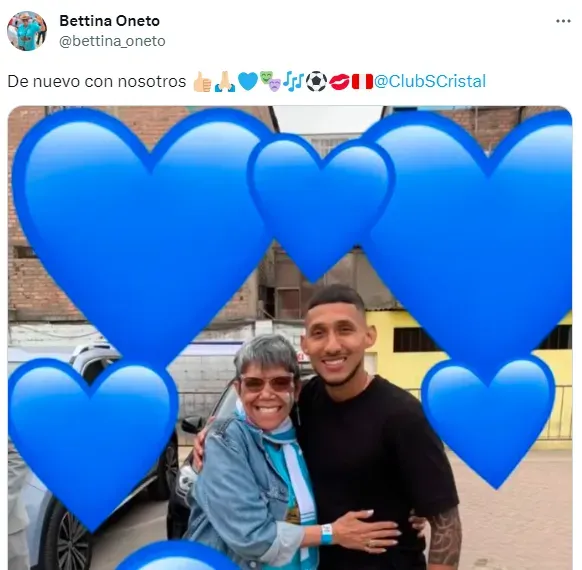Screen dimensions: 582x570
Task: Click the praying hands emoji
Action: coord(225,82)
